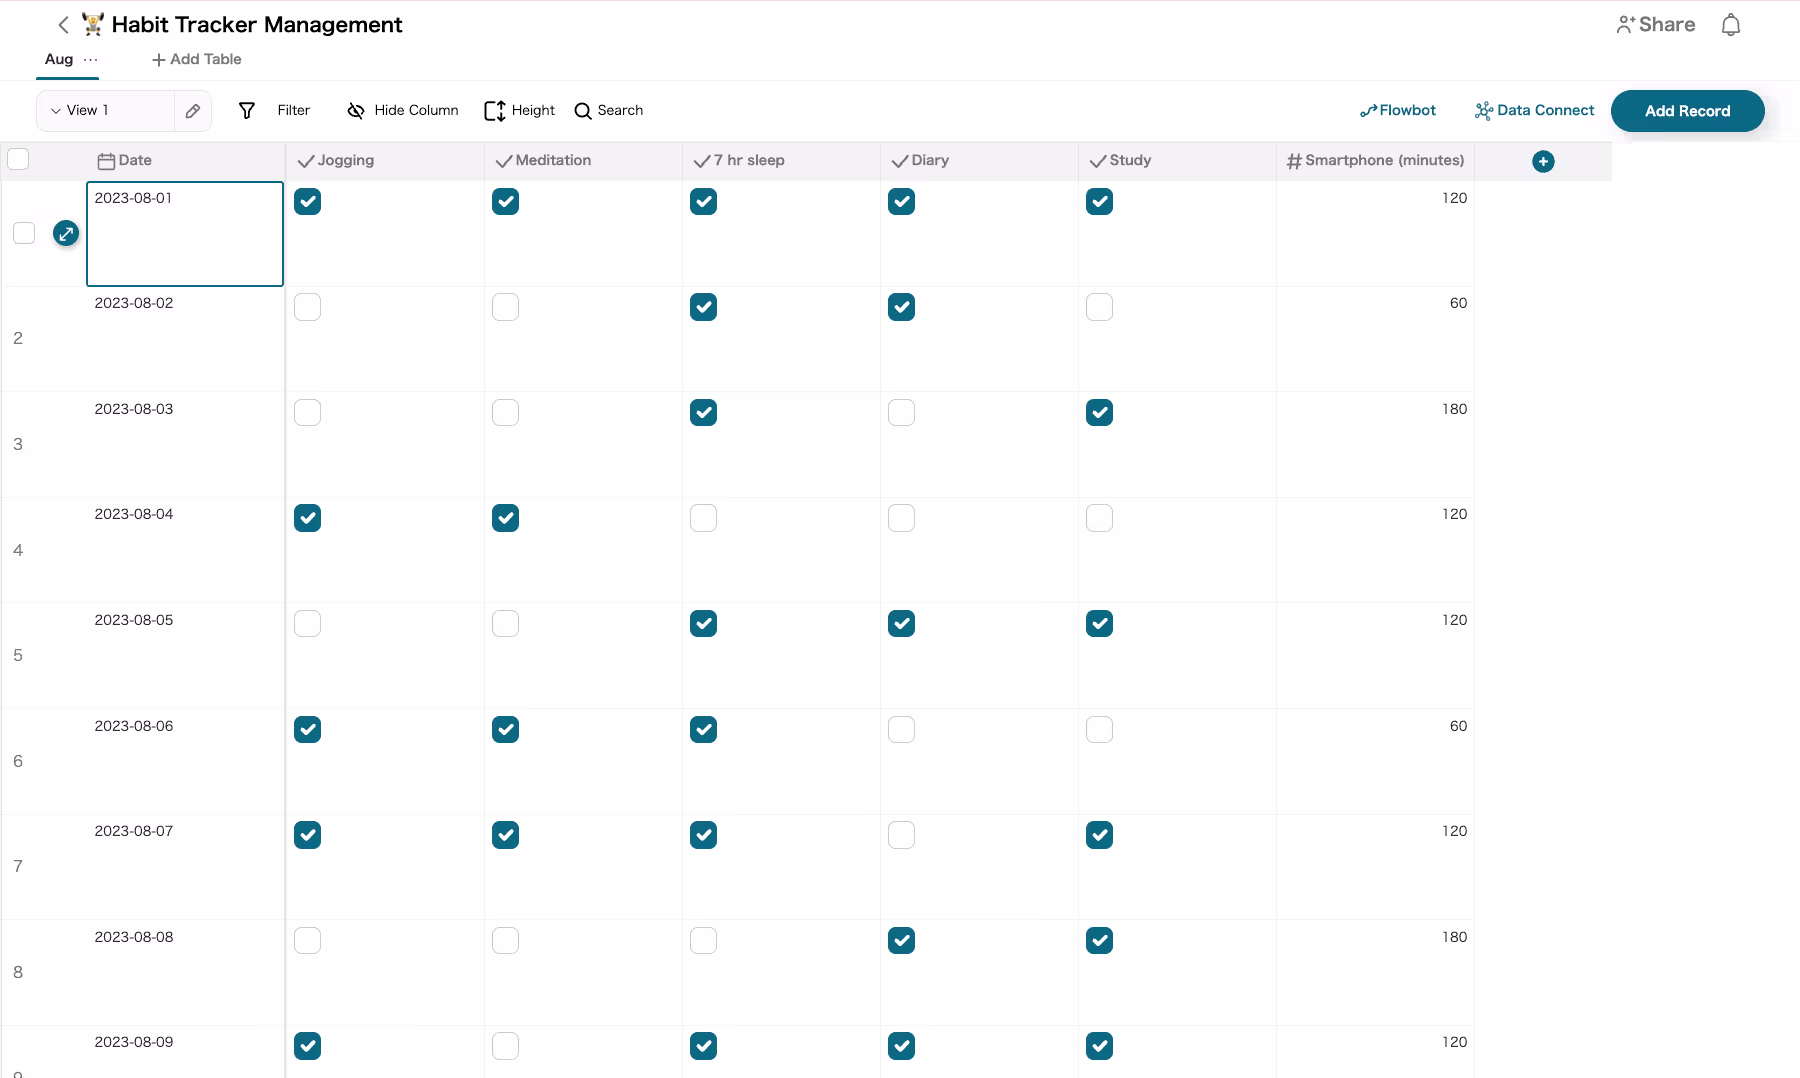Click the back arrow beside Habit Tracker Management
The width and height of the screenshot is (1800, 1078).
[63, 25]
